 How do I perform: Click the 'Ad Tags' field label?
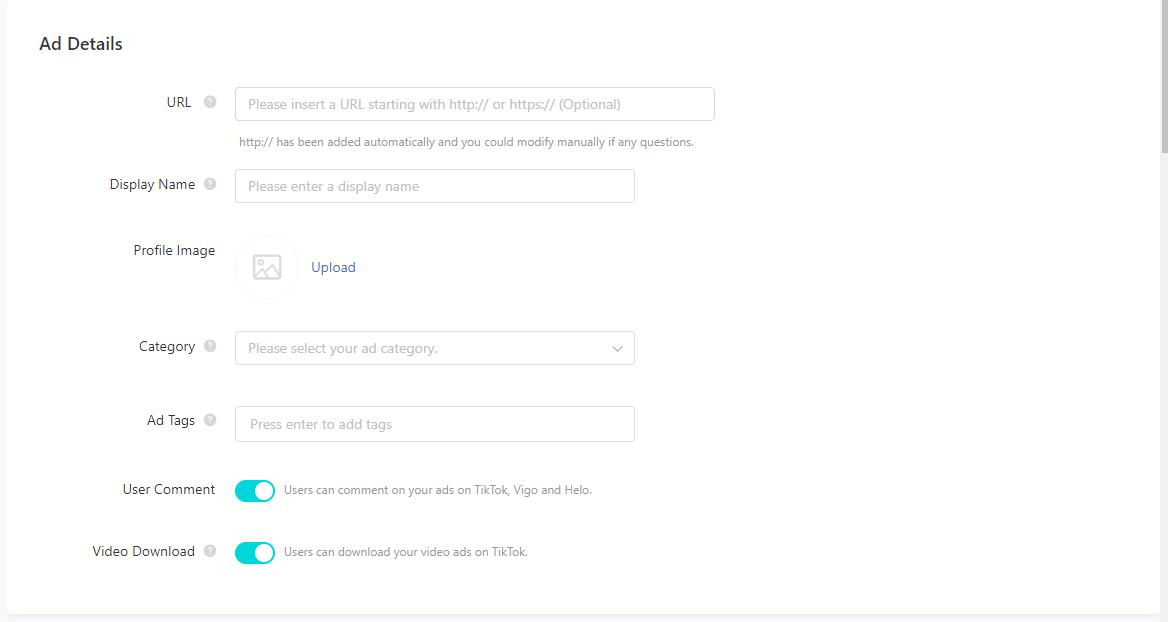point(171,420)
